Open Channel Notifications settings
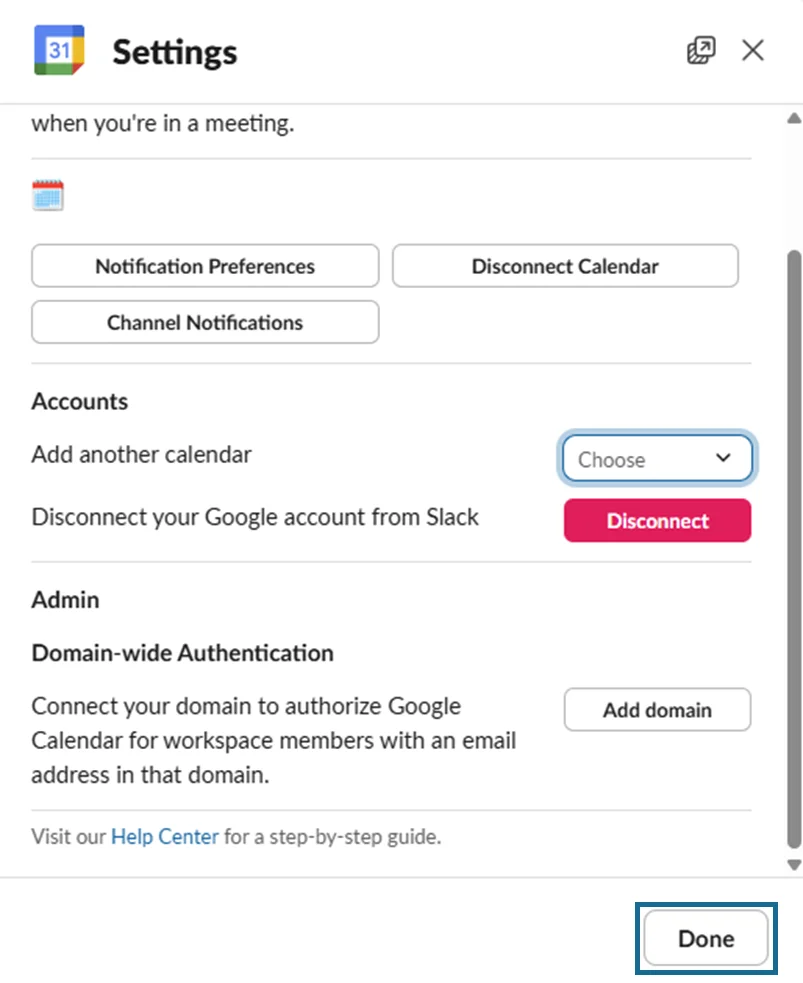803x983 pixels. click(205, 322)
